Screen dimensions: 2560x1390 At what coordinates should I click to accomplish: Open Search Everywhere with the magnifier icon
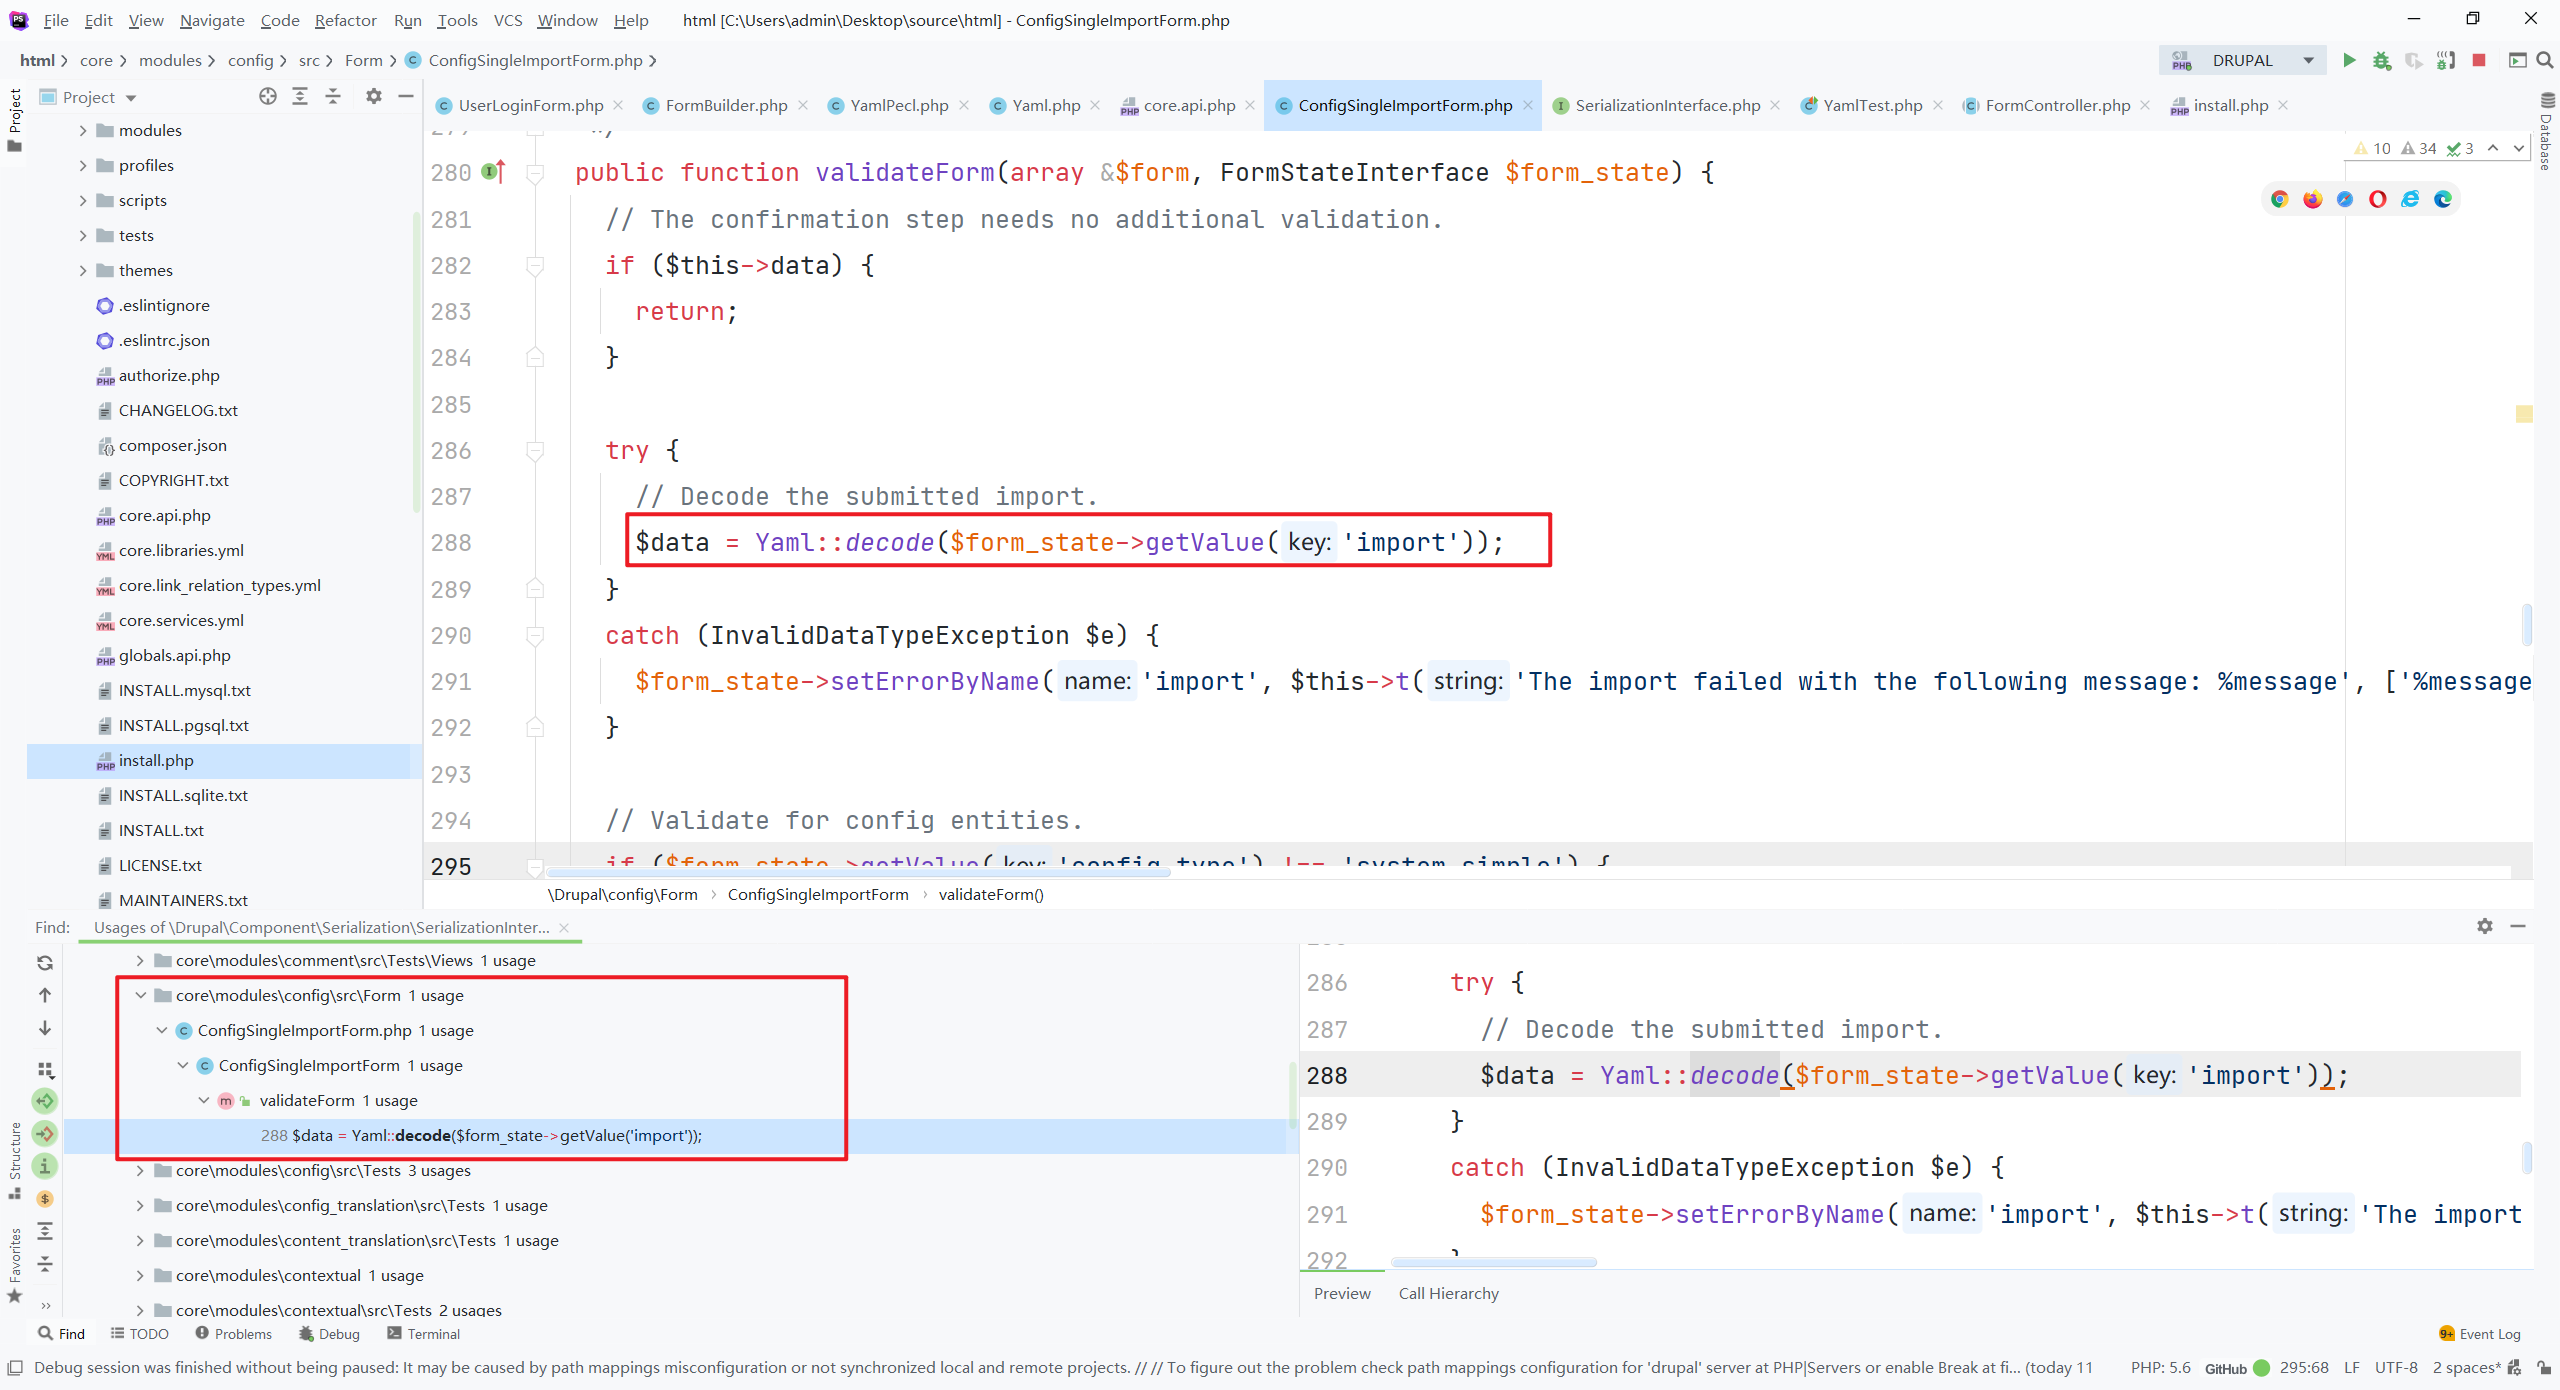[x=2545, y=61]
